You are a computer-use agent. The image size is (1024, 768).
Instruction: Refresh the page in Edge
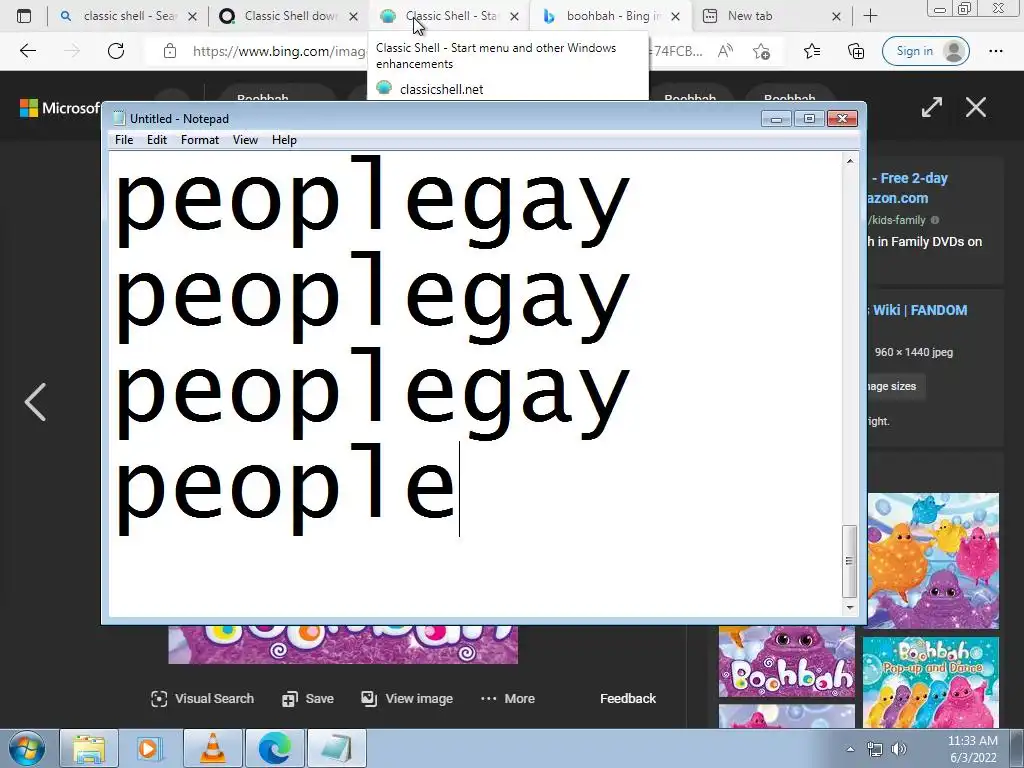point(116,51)
